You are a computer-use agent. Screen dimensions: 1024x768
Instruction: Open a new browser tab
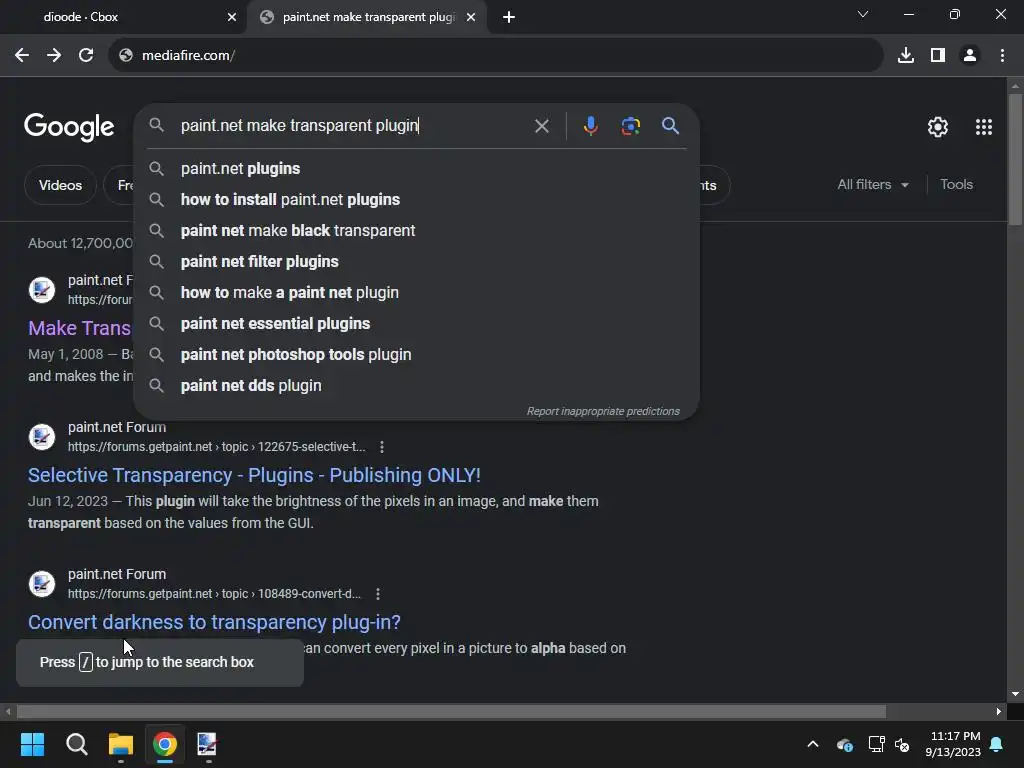click(509, 17)
